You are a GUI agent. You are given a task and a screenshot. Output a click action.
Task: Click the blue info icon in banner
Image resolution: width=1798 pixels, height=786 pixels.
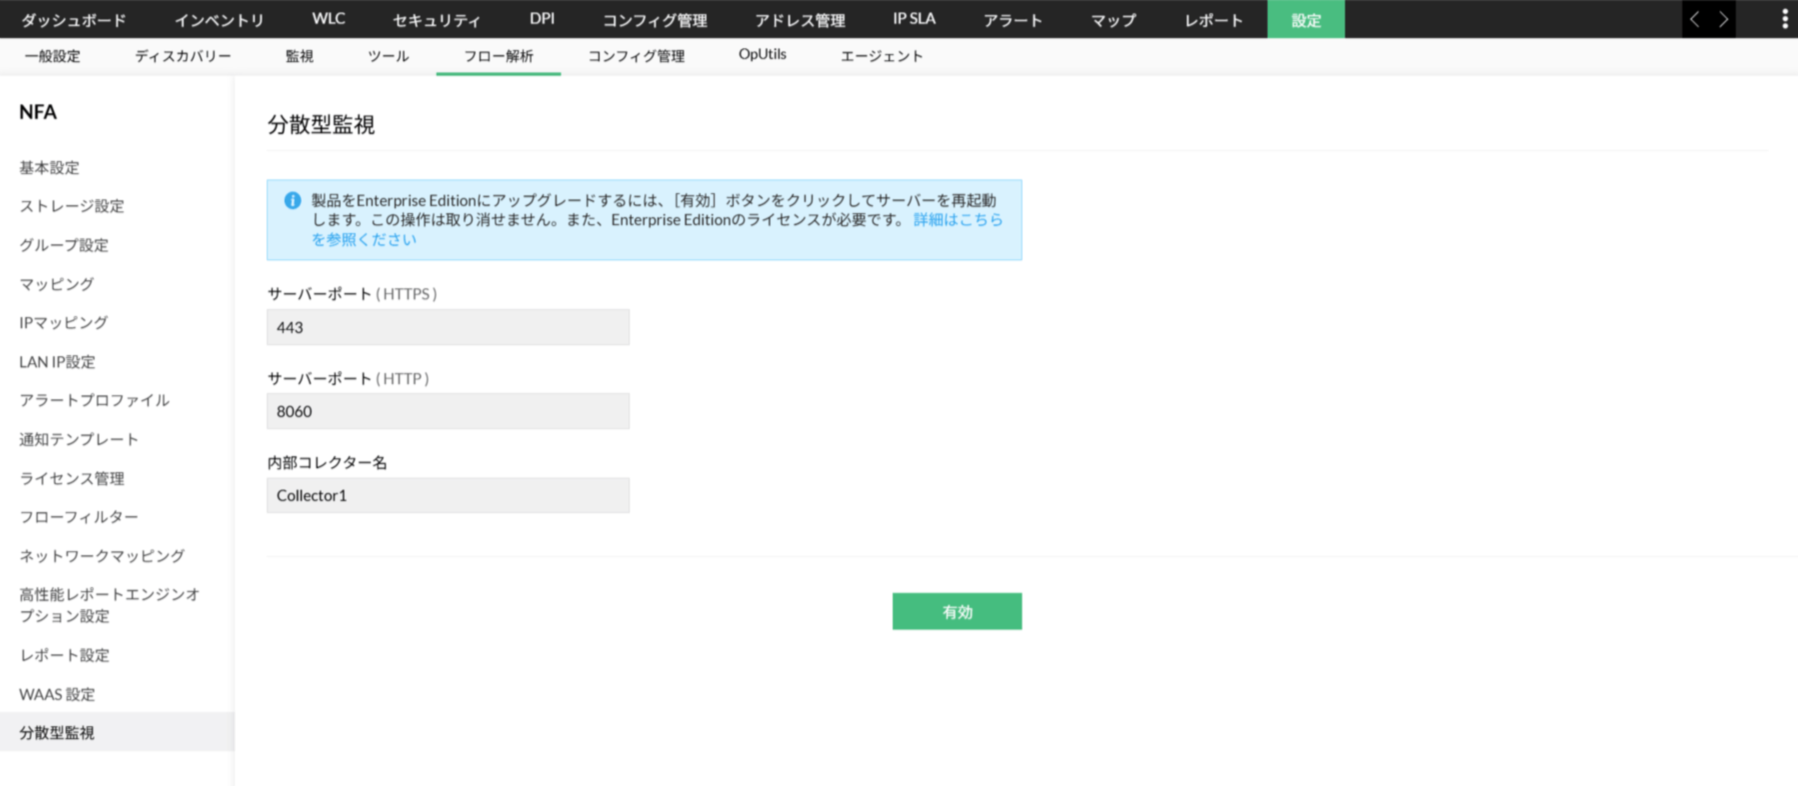(x=292, y=200)
